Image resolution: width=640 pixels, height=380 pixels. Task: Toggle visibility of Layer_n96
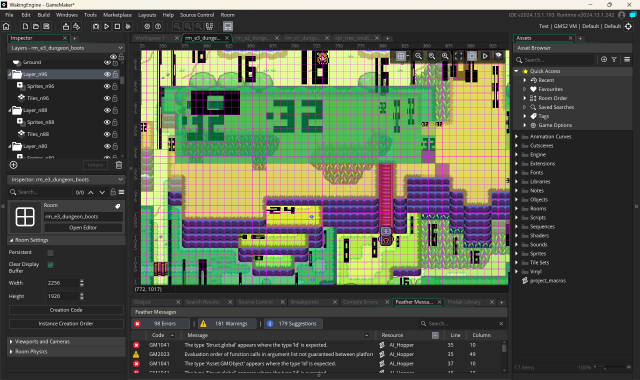click(x=107, y=74)
